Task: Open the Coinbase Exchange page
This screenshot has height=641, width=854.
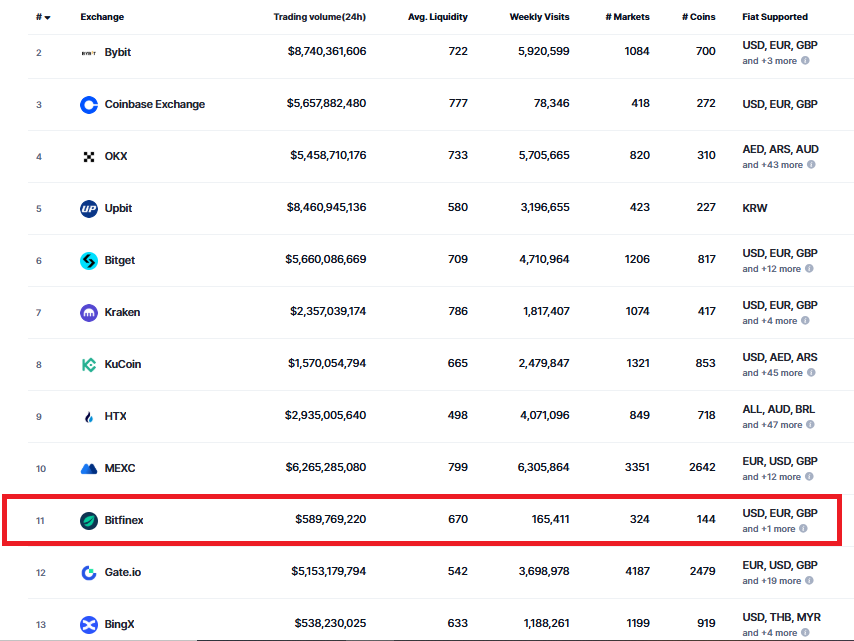Action: pyautogui.click(x=155, y=104)
